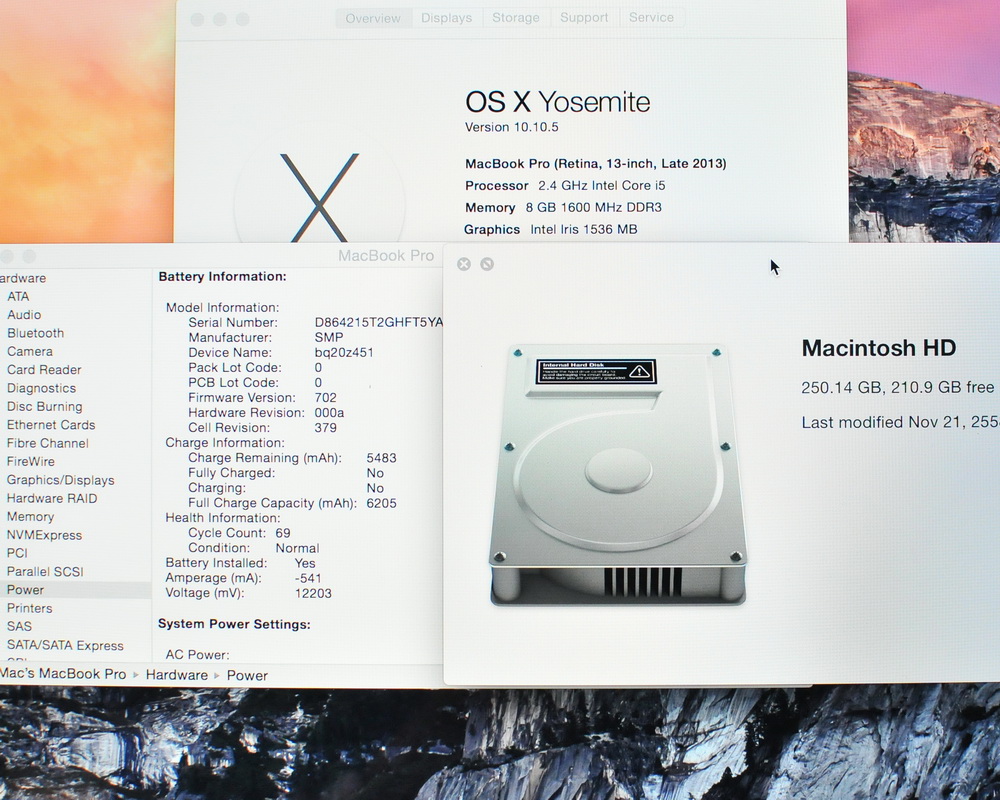Viewport: 1000px width, 800px height.
Task: Click the battery serial number D864215T2GHFT5YA
Action: pyautogui.click(x=378, y=322)
